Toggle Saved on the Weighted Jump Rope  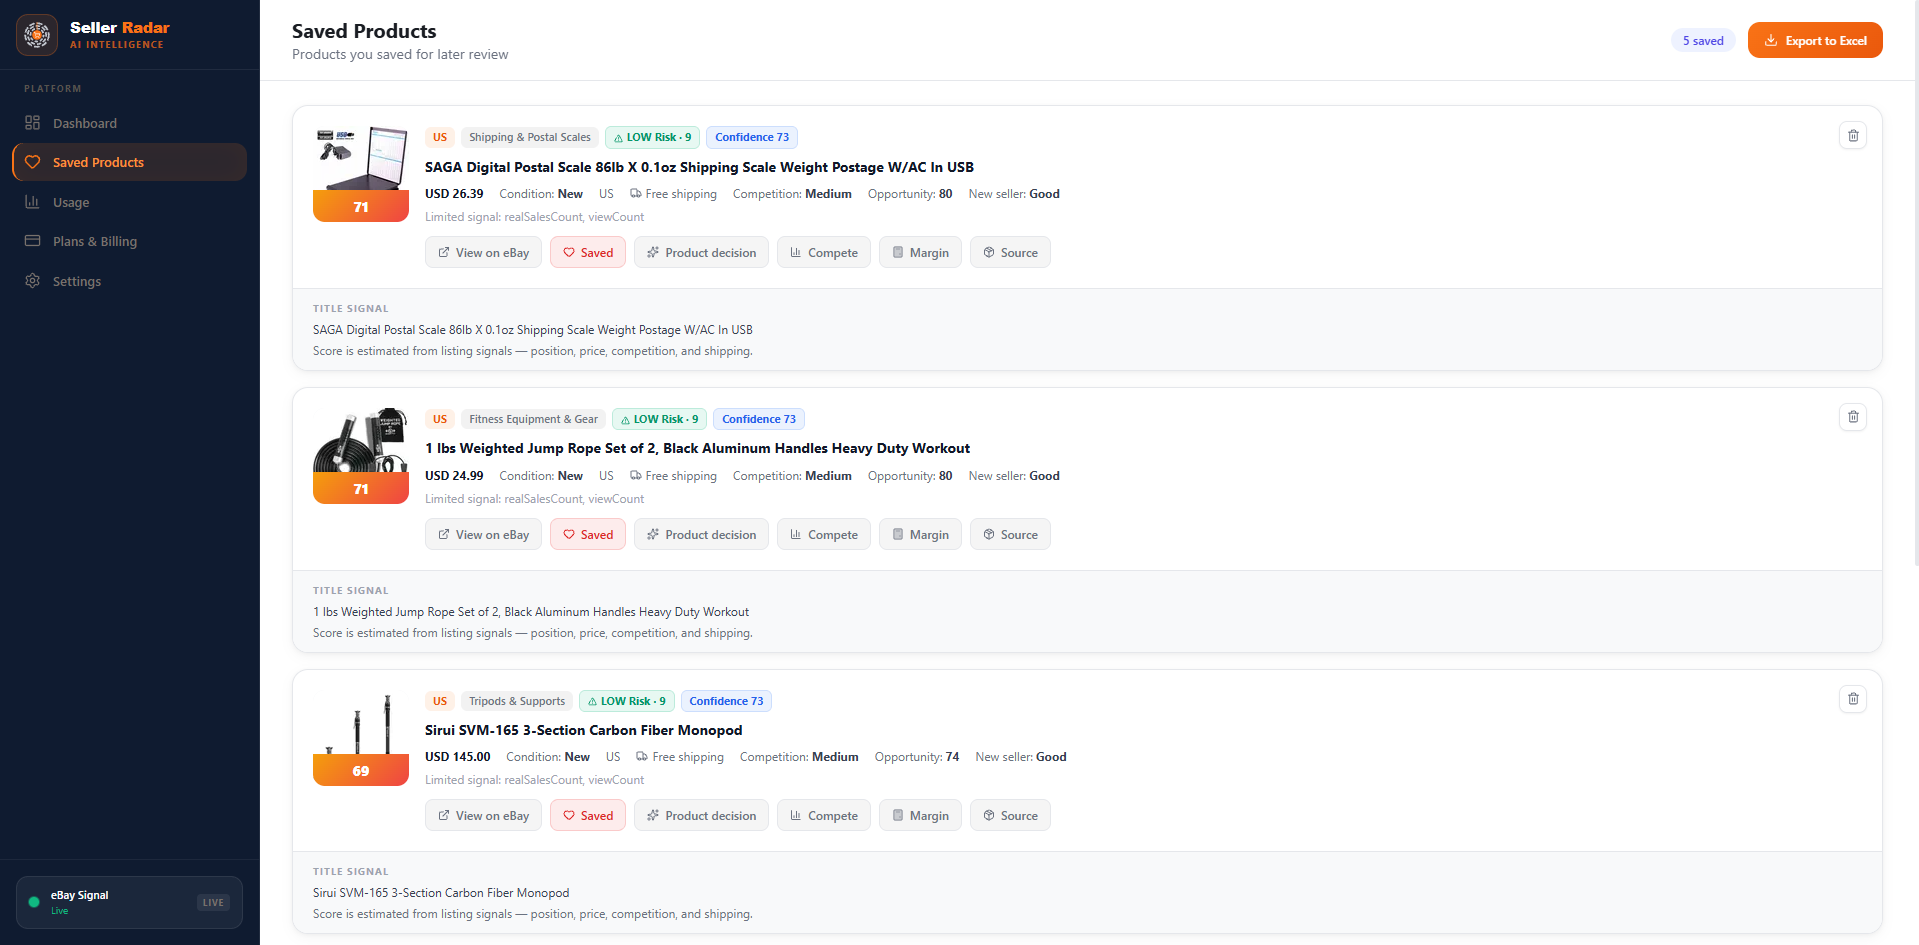click(x=588, y=535)
